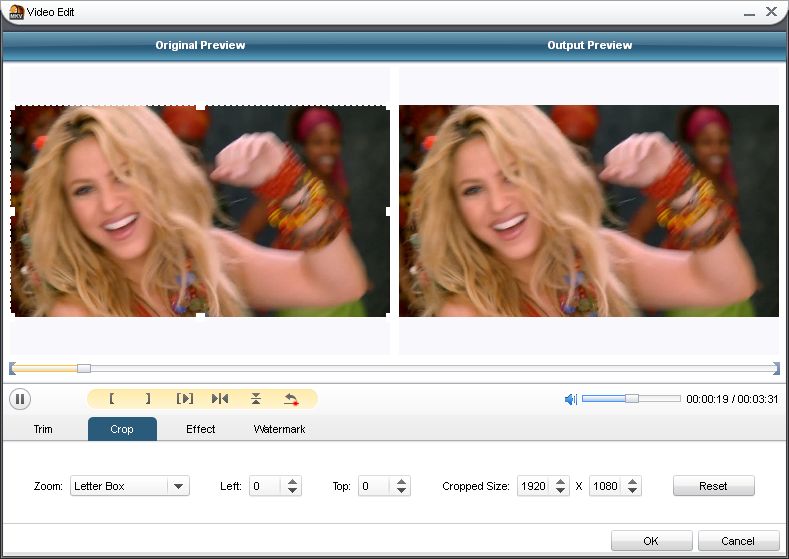Click the Original Preview video frame
The width and height of the screenshot is (789, 559).
pyautogui.click(x=200, y=211)
